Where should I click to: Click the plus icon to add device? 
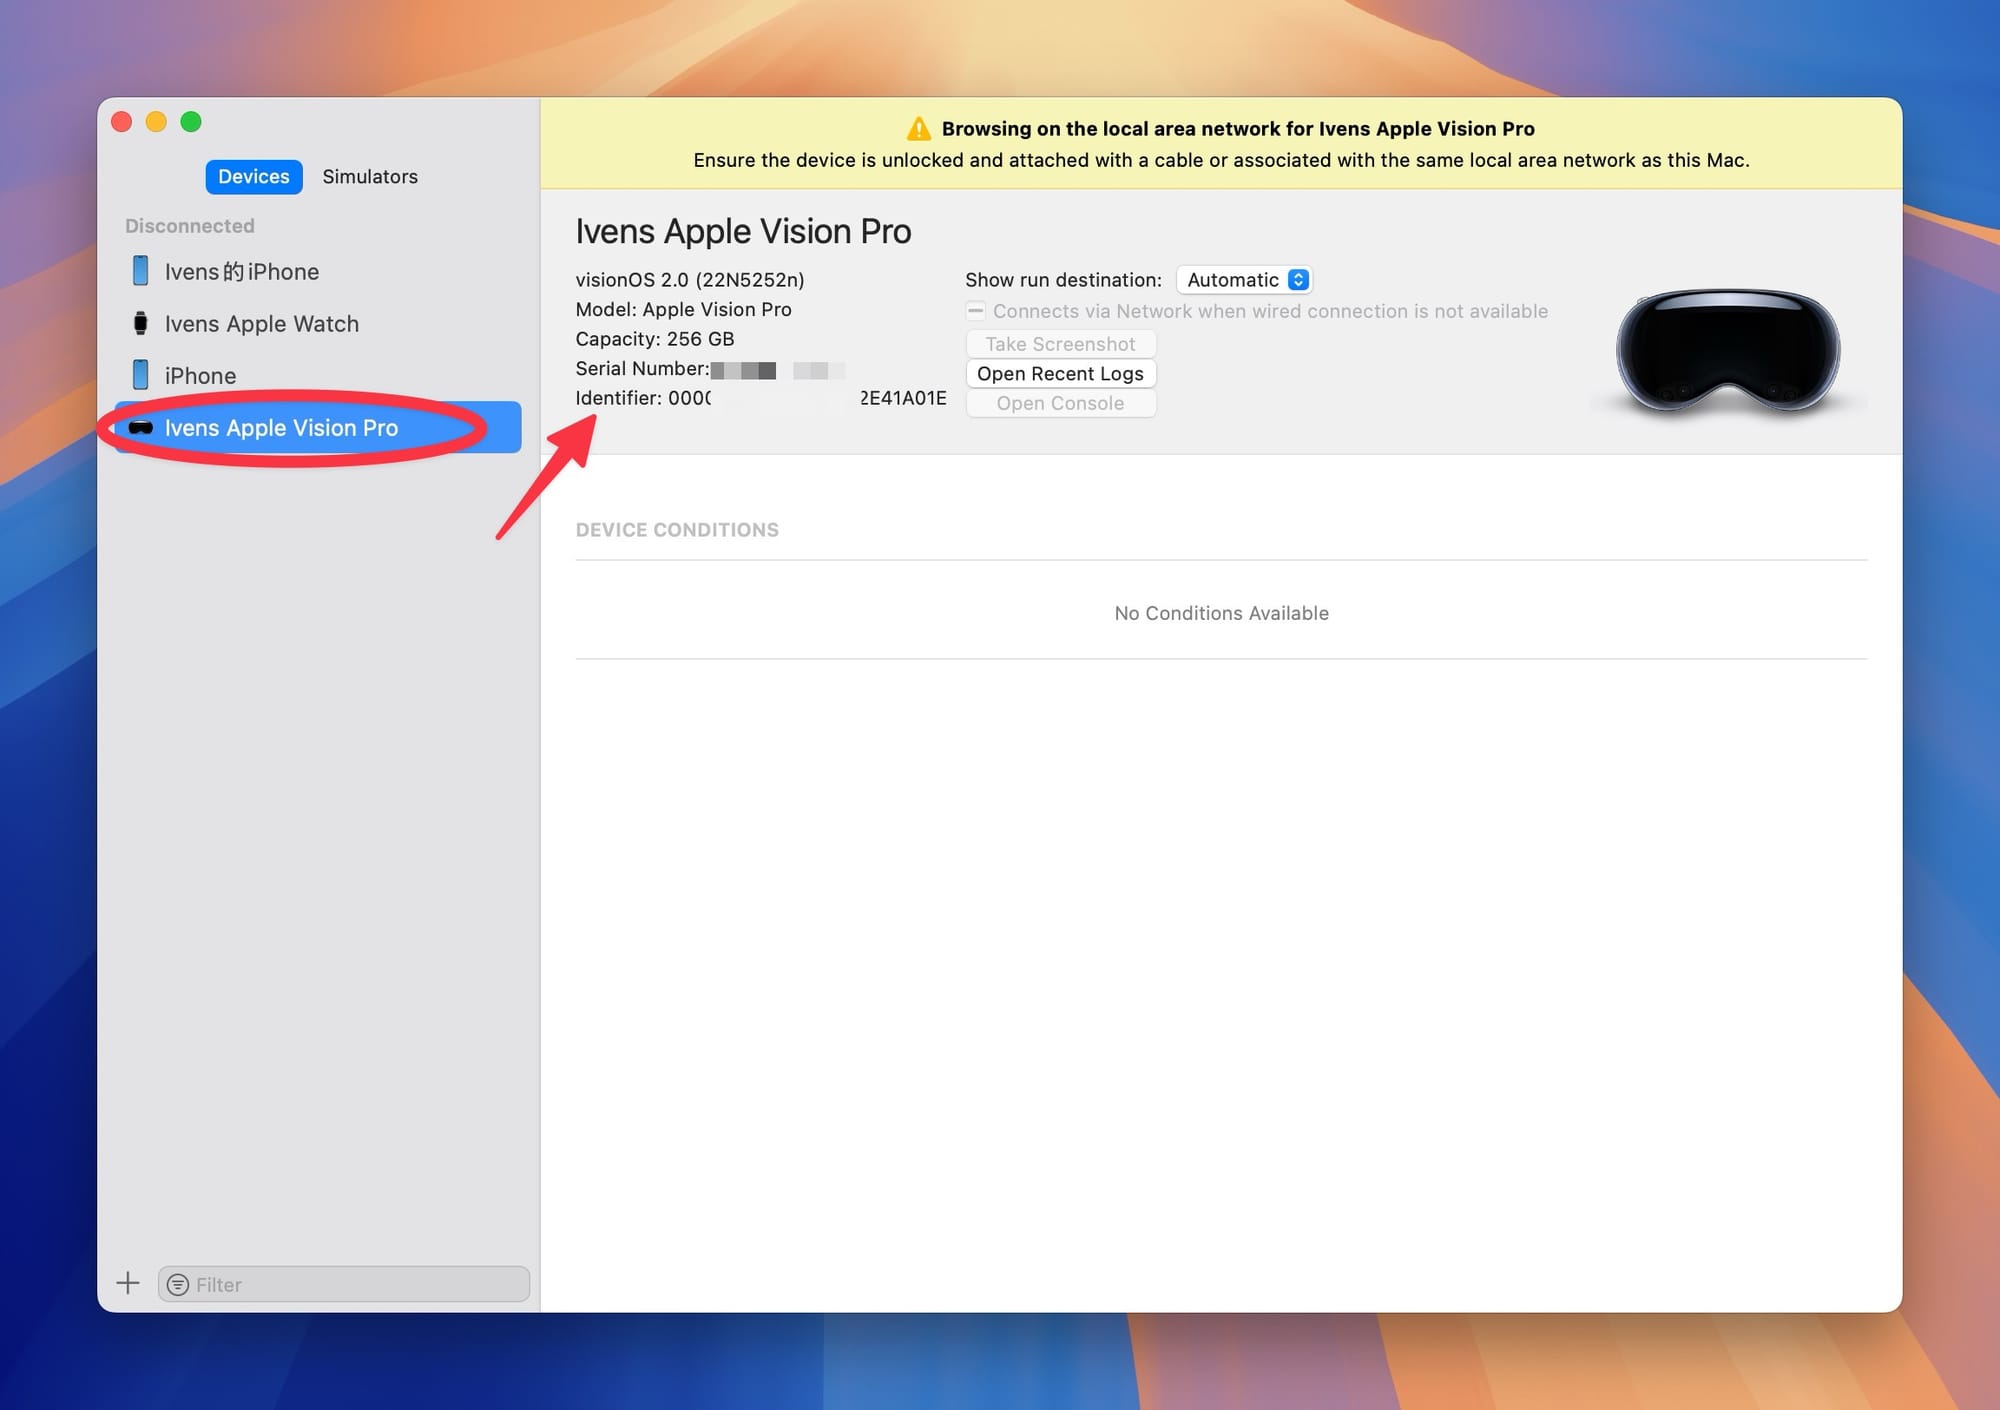[127, 1283]
